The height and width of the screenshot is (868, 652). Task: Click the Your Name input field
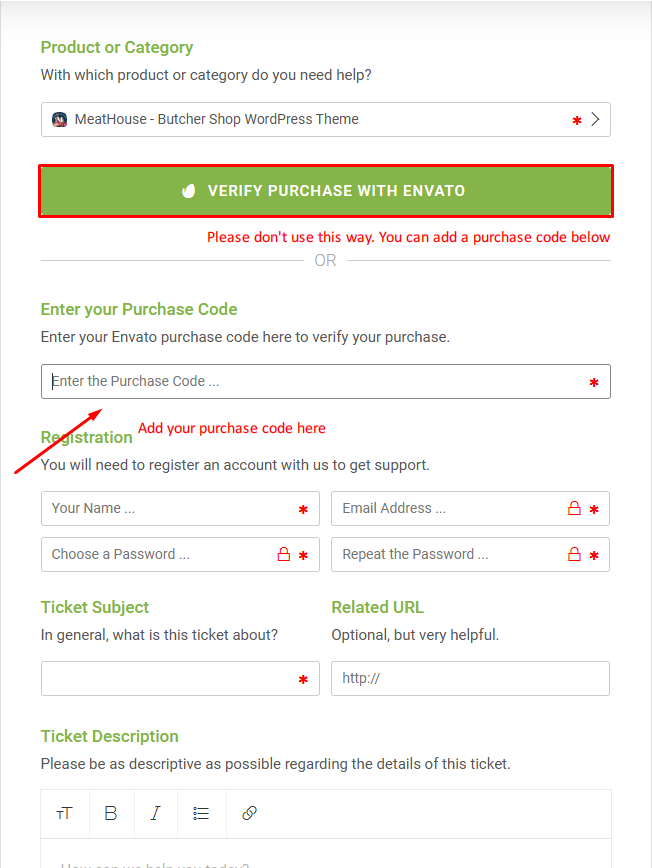coord(180,508)
